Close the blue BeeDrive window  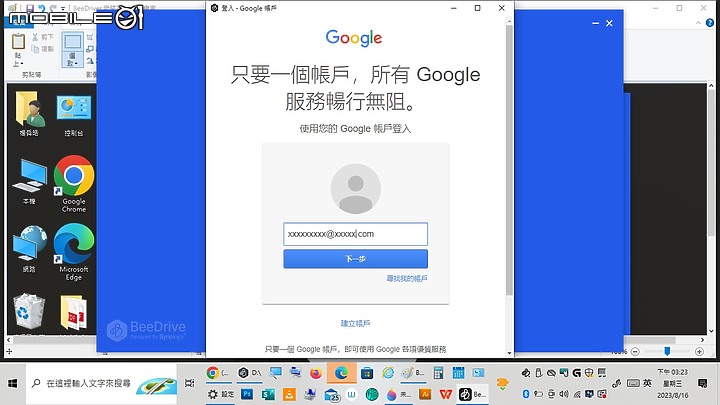[609, 23]
